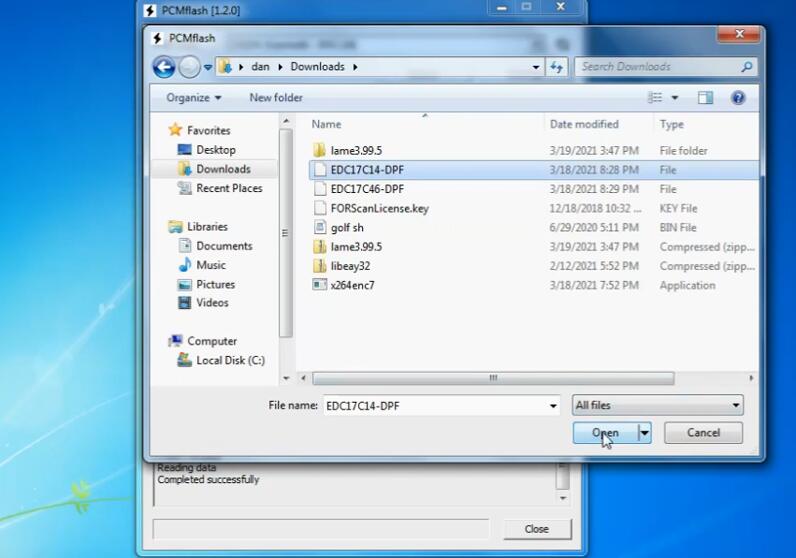
Task: Click the FORScanLicense.key file icon
Action: (320, 208)
